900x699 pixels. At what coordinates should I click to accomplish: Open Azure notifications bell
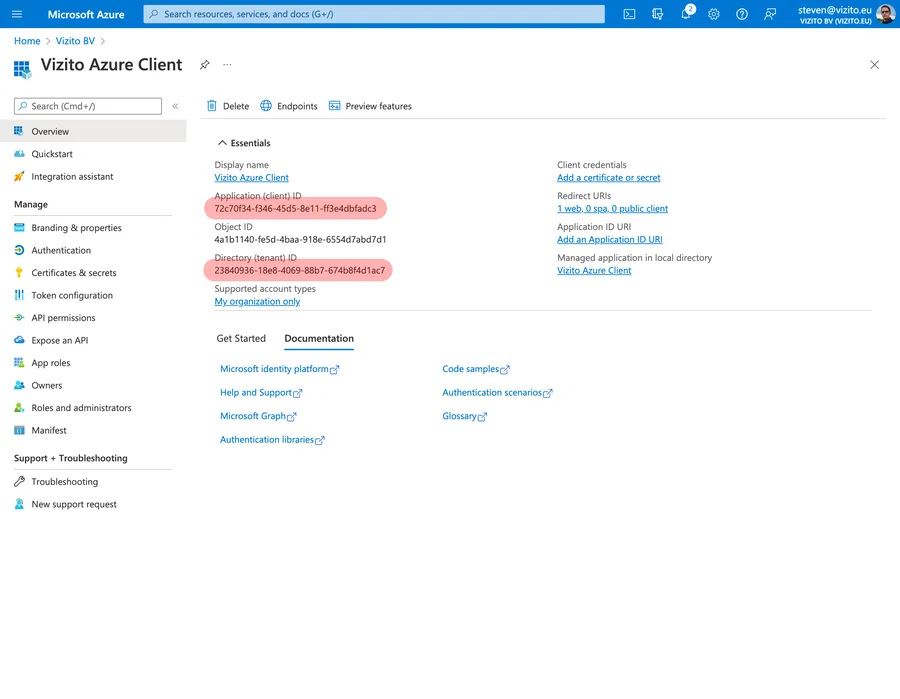click(686, 14)
